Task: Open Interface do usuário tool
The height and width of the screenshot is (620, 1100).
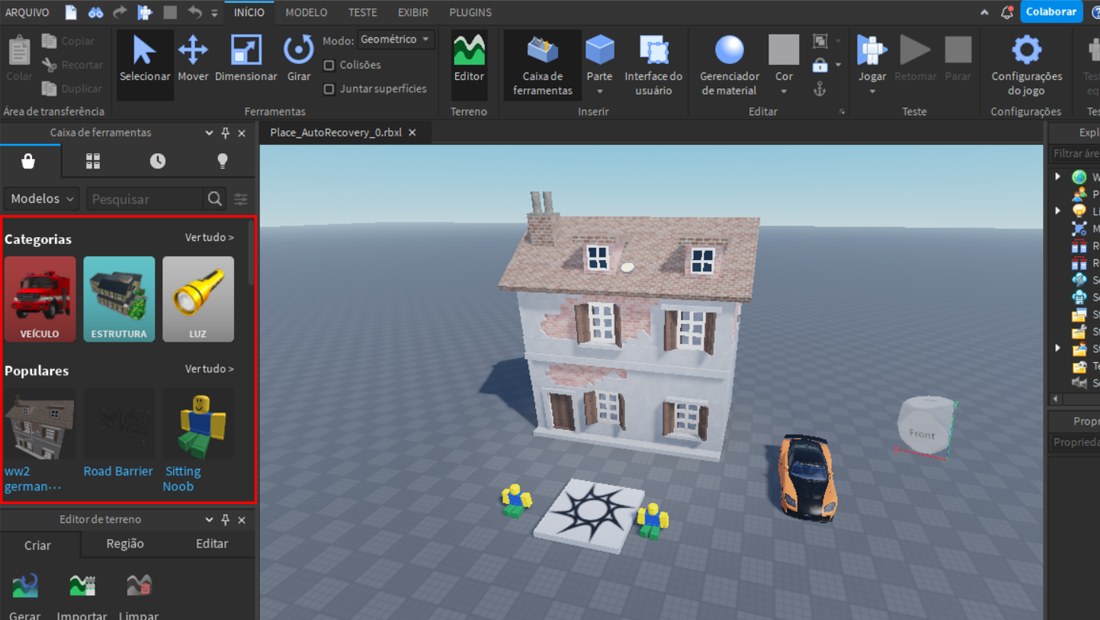Action: click(x=653, y=65)
